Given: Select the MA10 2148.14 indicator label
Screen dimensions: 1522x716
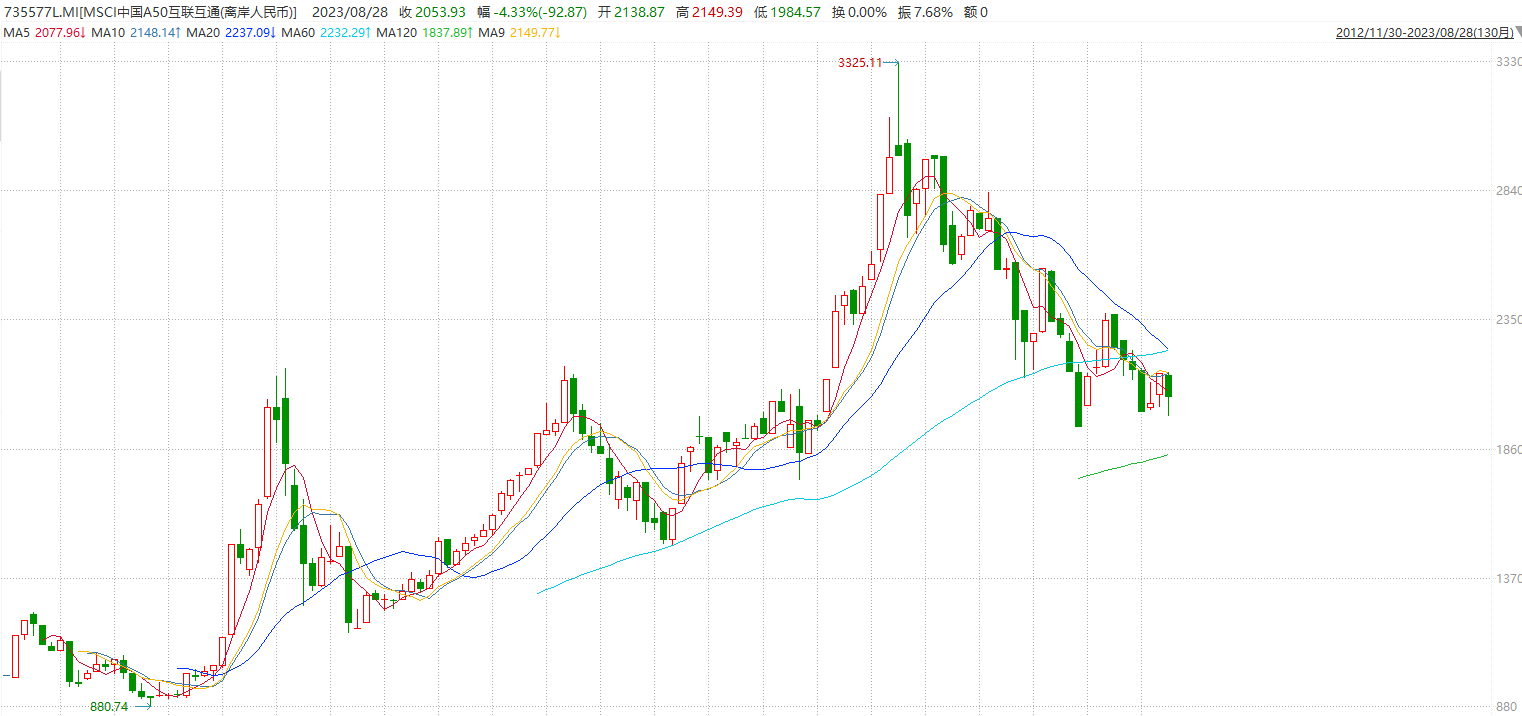Looking at the screenshot, I should (x=135, y=33).
